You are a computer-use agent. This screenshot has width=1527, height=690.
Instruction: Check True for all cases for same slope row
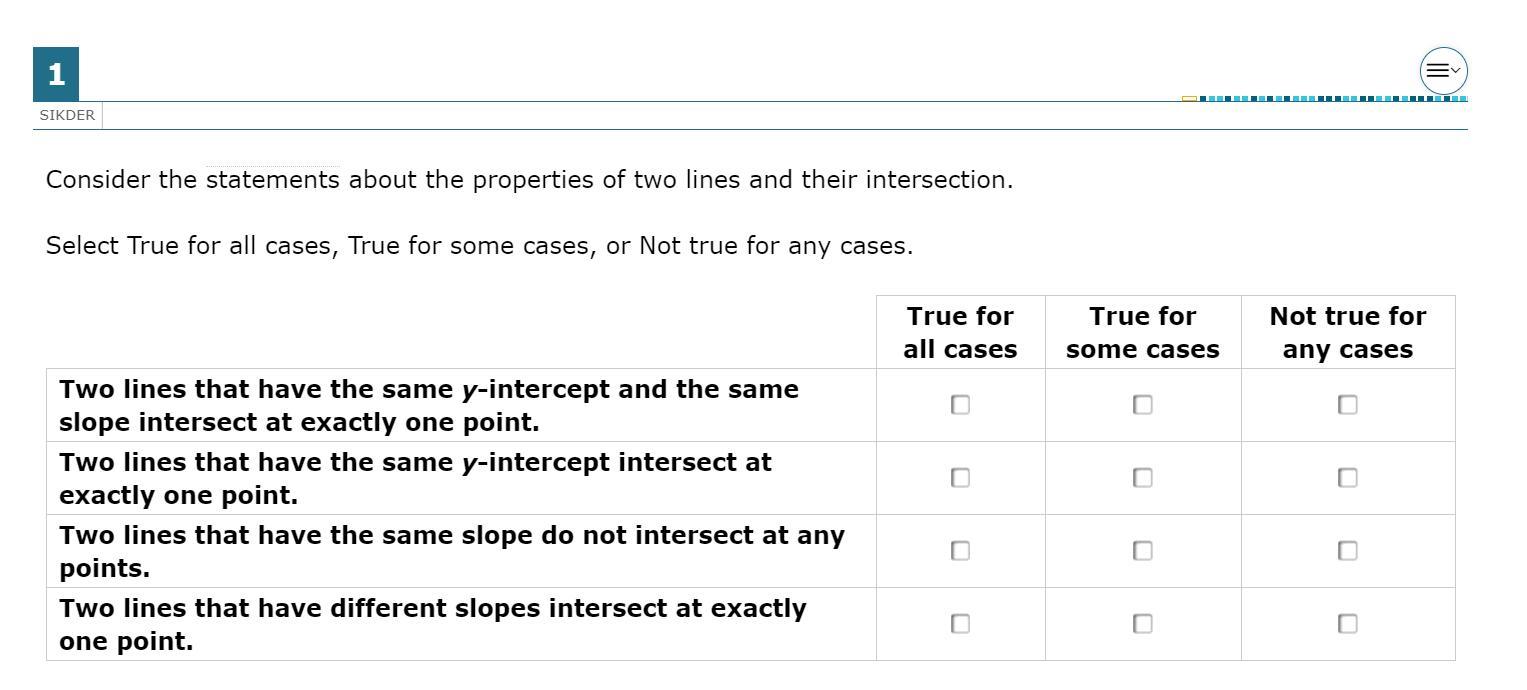(x=960, y=550)
